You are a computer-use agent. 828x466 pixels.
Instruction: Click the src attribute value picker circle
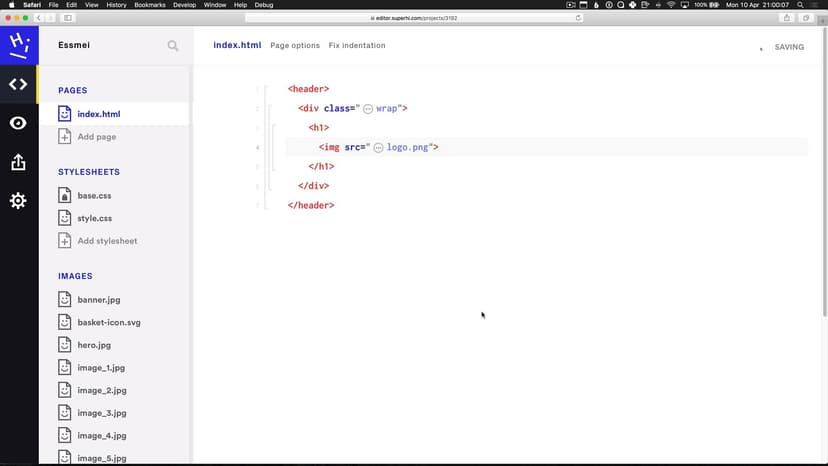click(379, 147)
